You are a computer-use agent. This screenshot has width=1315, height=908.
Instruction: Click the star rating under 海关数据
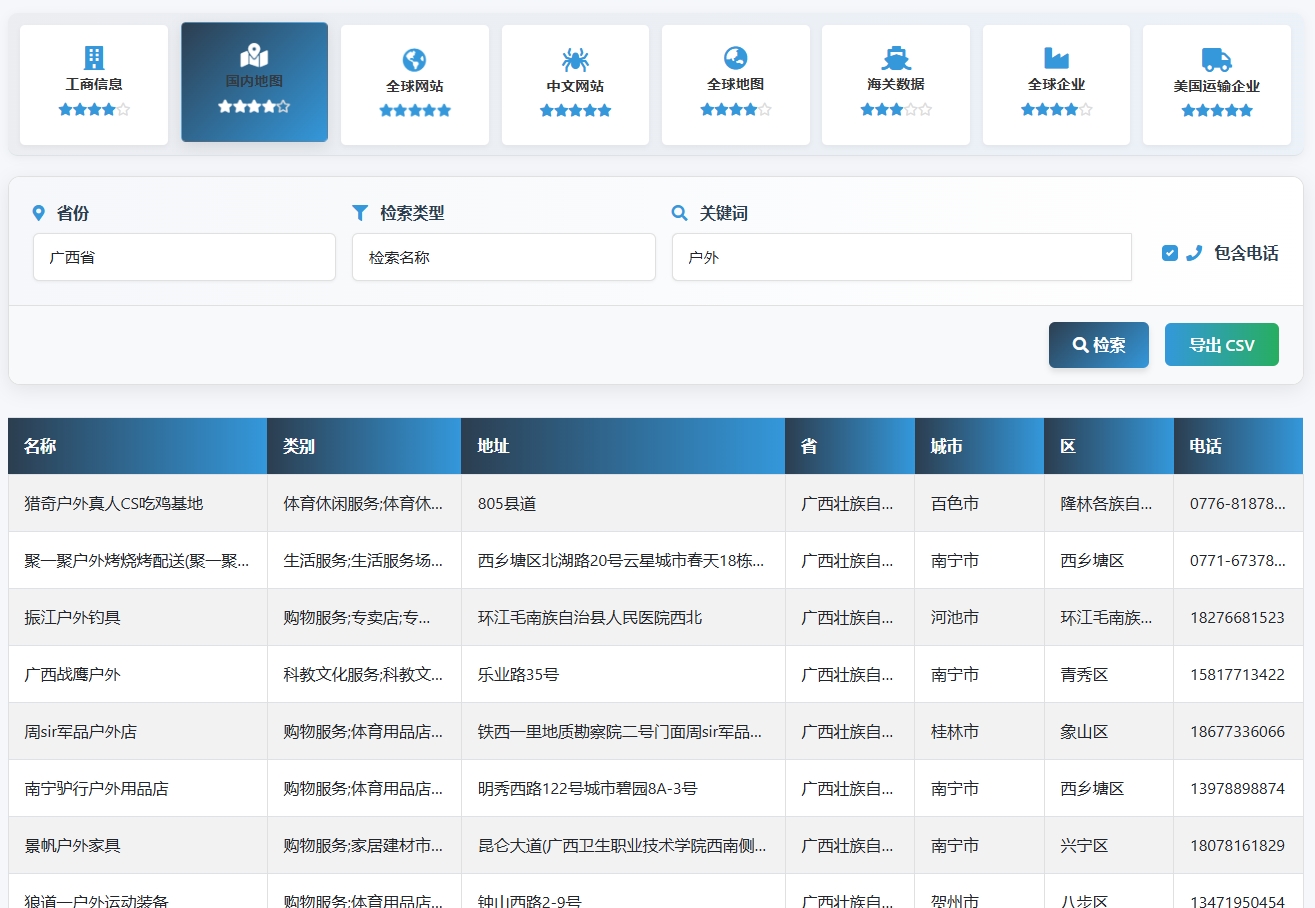896,109
